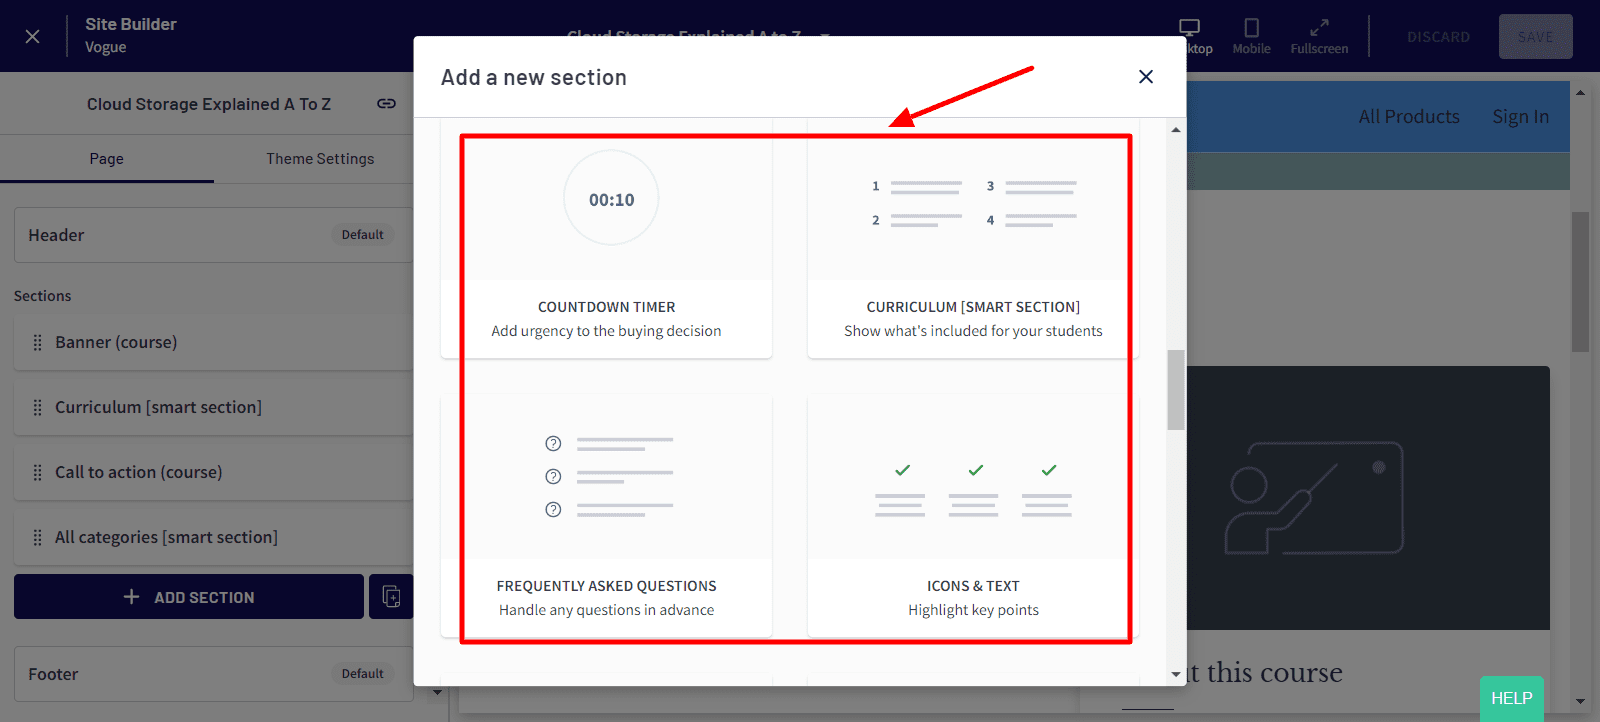The height and width of the screenshot is (722, 1600).
Task: Open the page title dropdown arrow
Action: click(x=825, y=34)
